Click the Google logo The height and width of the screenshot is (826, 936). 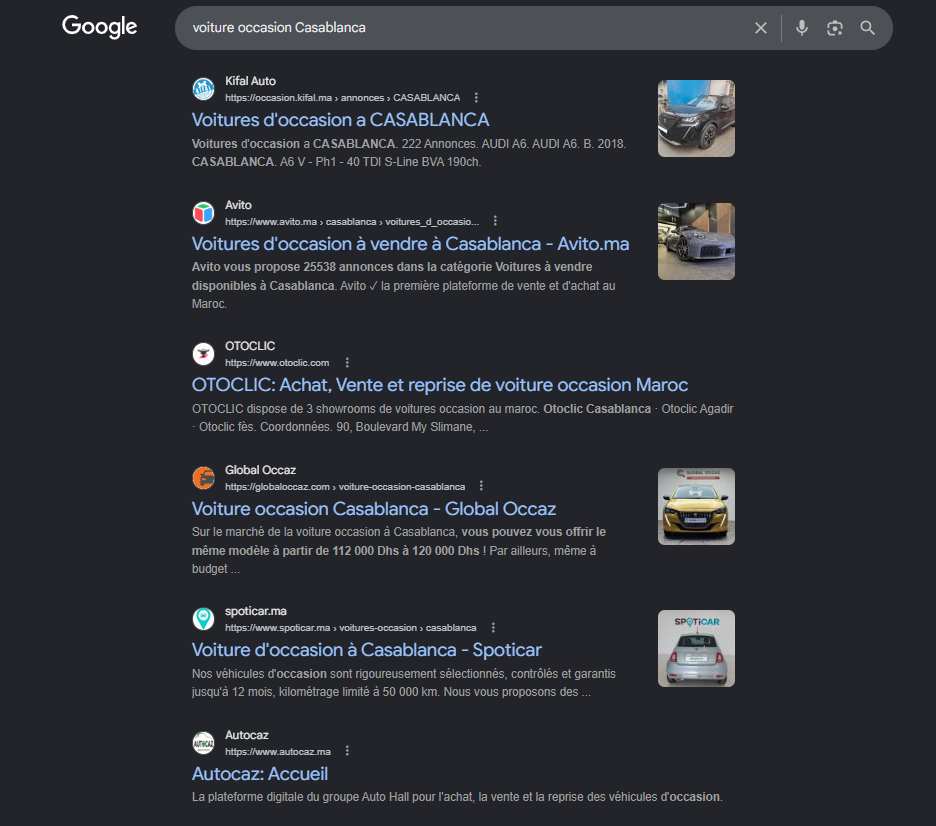pyautogui.click(x=99, y=27)
